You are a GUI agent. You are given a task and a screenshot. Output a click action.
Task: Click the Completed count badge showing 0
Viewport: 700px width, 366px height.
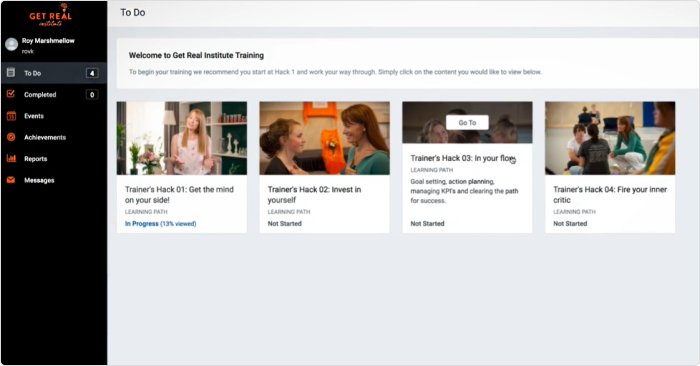[x=92, y=95]
